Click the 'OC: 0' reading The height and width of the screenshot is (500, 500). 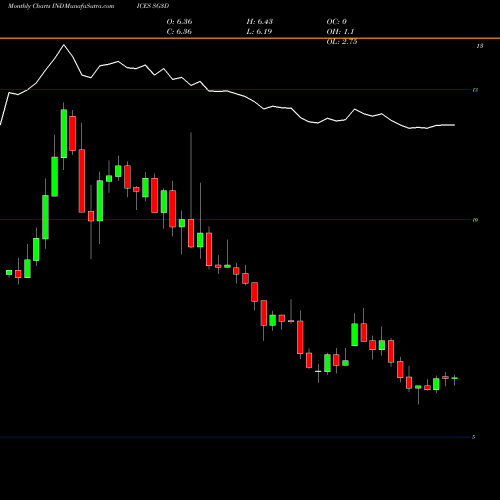click(337, 21)
